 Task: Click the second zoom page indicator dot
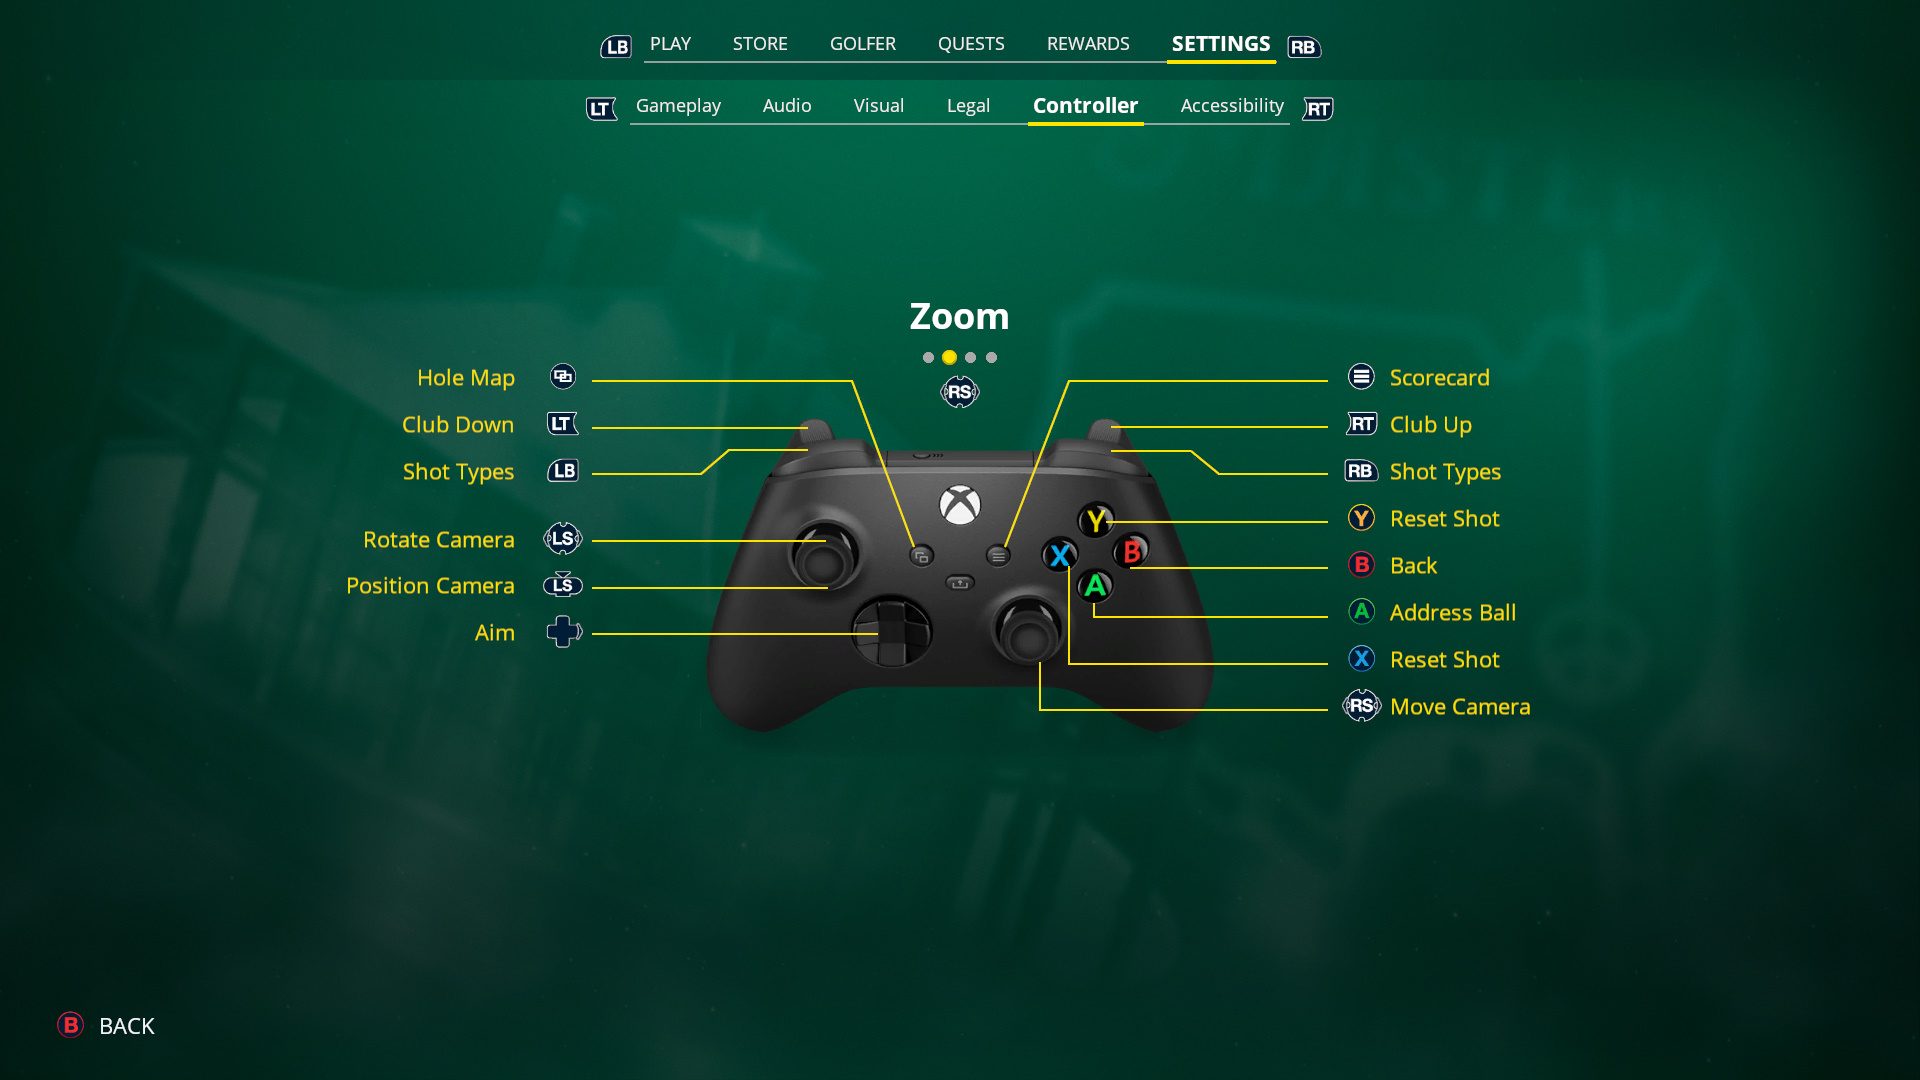pos(948,357)
